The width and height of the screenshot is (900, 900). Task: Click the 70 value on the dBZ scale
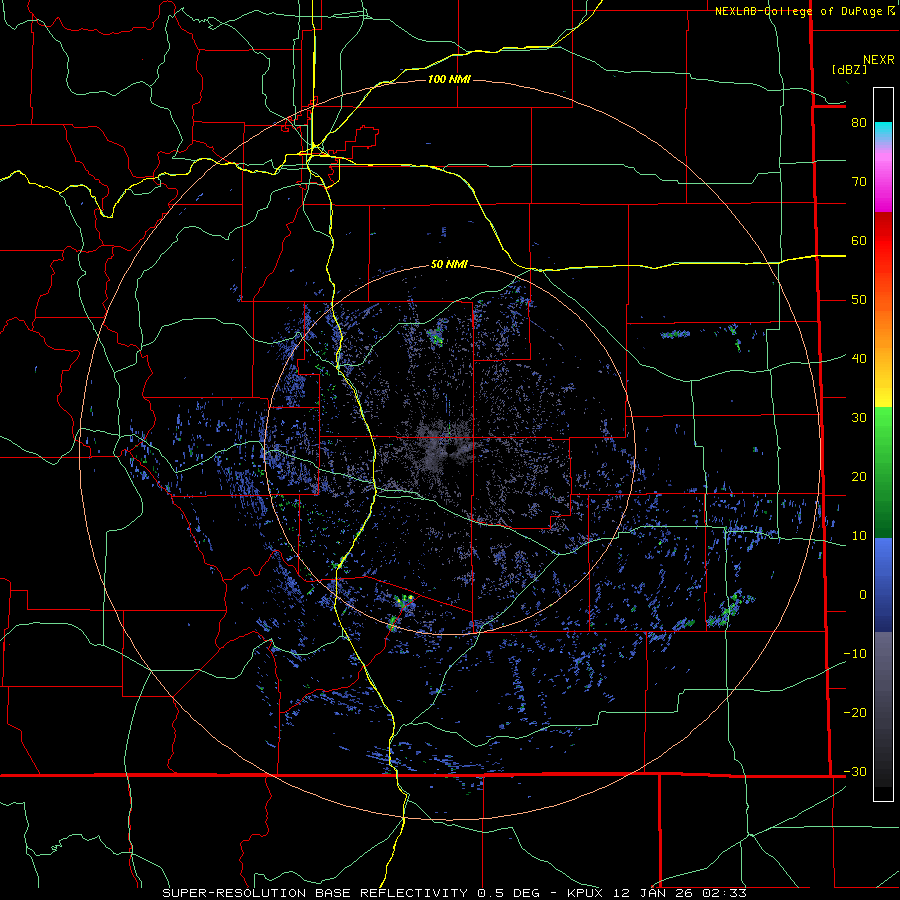coord(859,181)
